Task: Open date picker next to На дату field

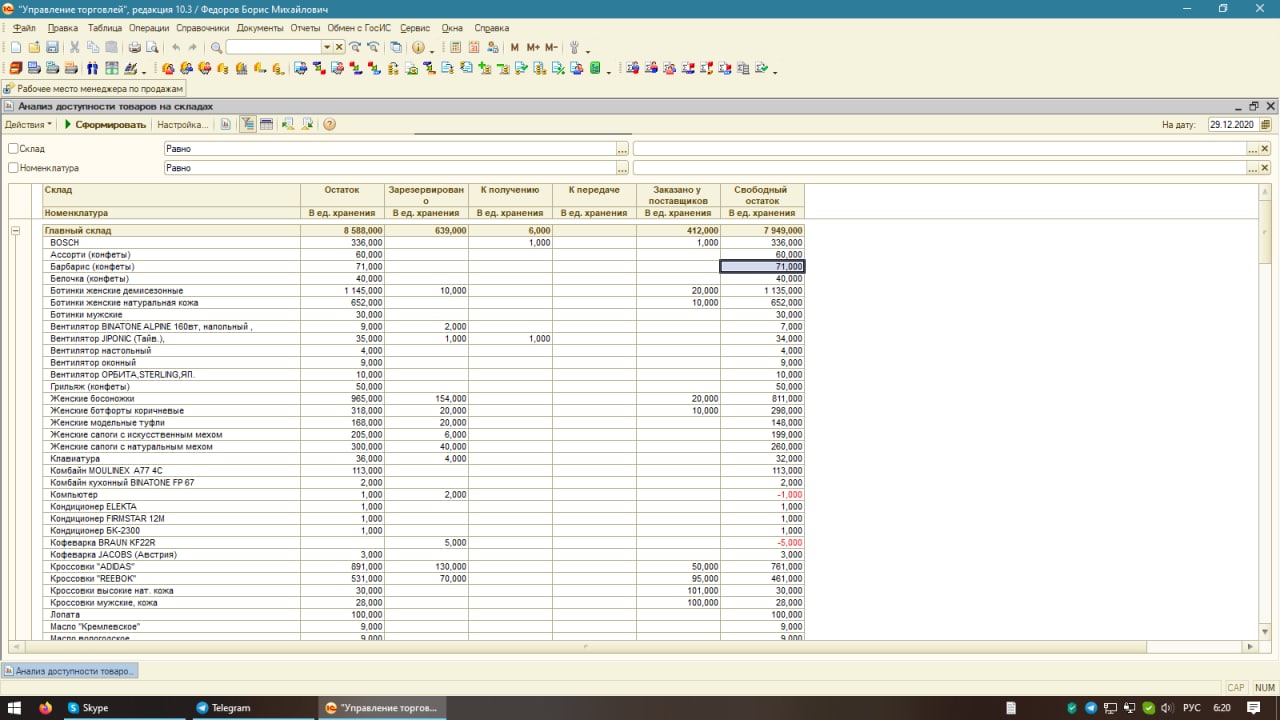Action: click(1266, 125)
